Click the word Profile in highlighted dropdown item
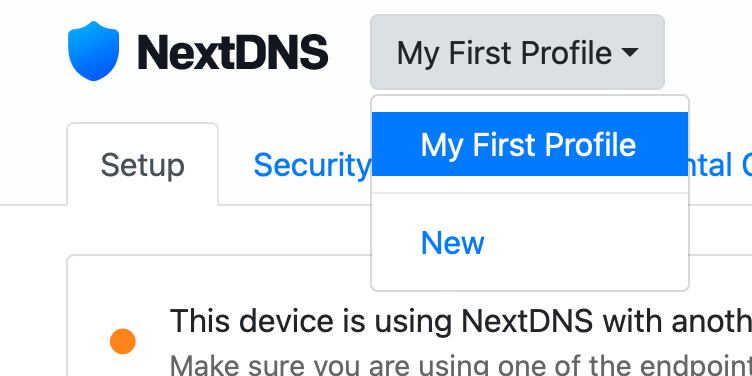The image size is (752, 376). click(x=590, y=144)
